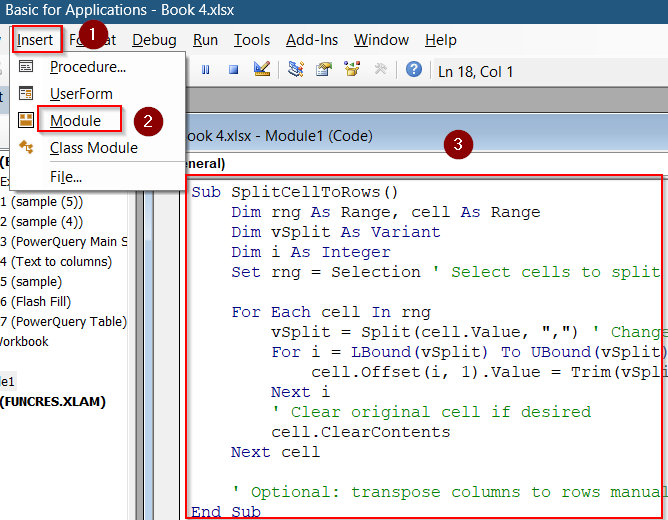
Task: Select sheet 5 (sample) in project tree
Action: [31, 282]
